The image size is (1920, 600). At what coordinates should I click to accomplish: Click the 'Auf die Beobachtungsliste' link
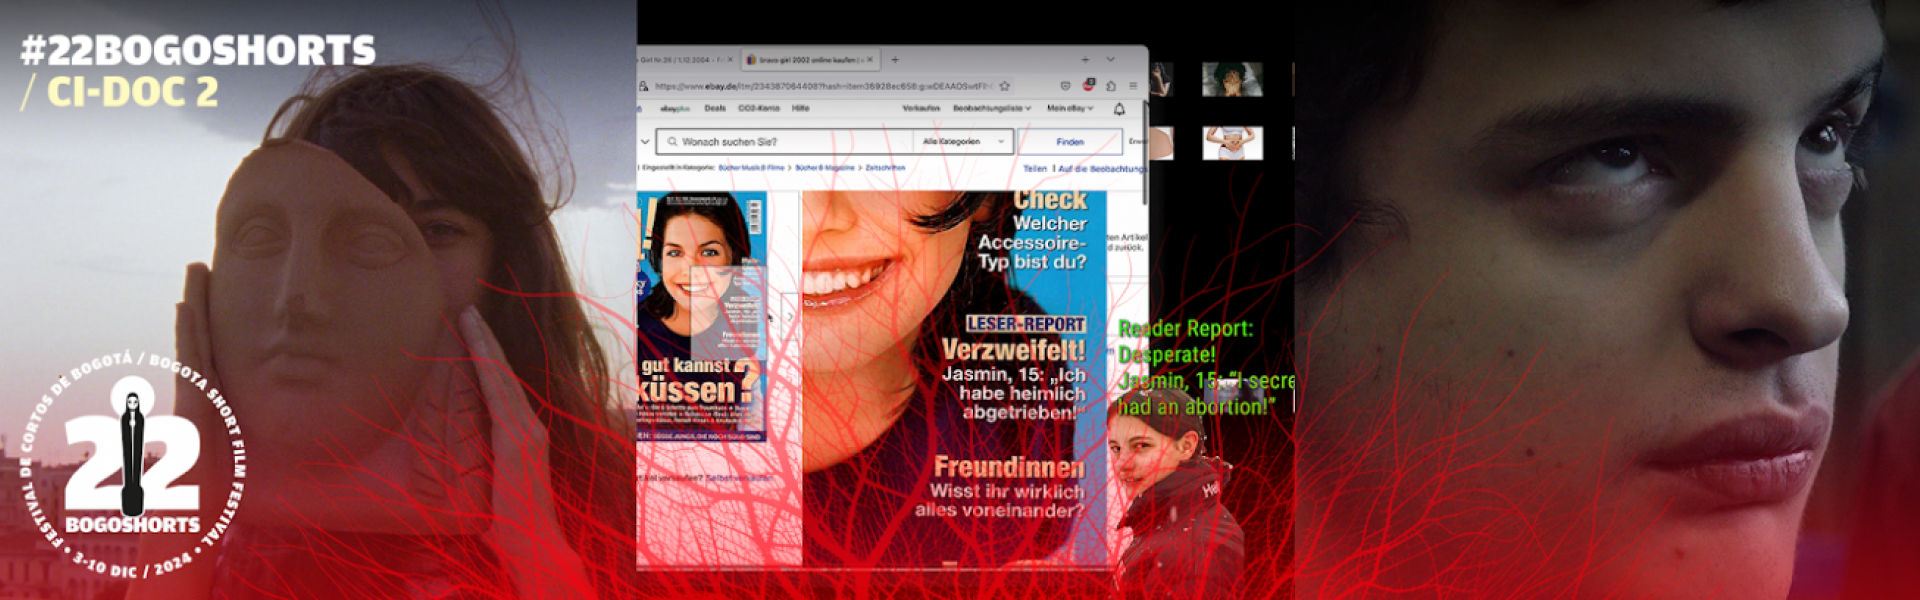click(x=1101, y=169)
